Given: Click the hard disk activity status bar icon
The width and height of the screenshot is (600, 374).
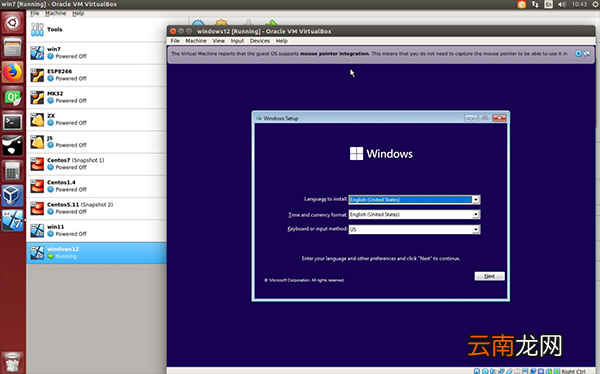Looking at the screenshot, I should tap(477, 371).
